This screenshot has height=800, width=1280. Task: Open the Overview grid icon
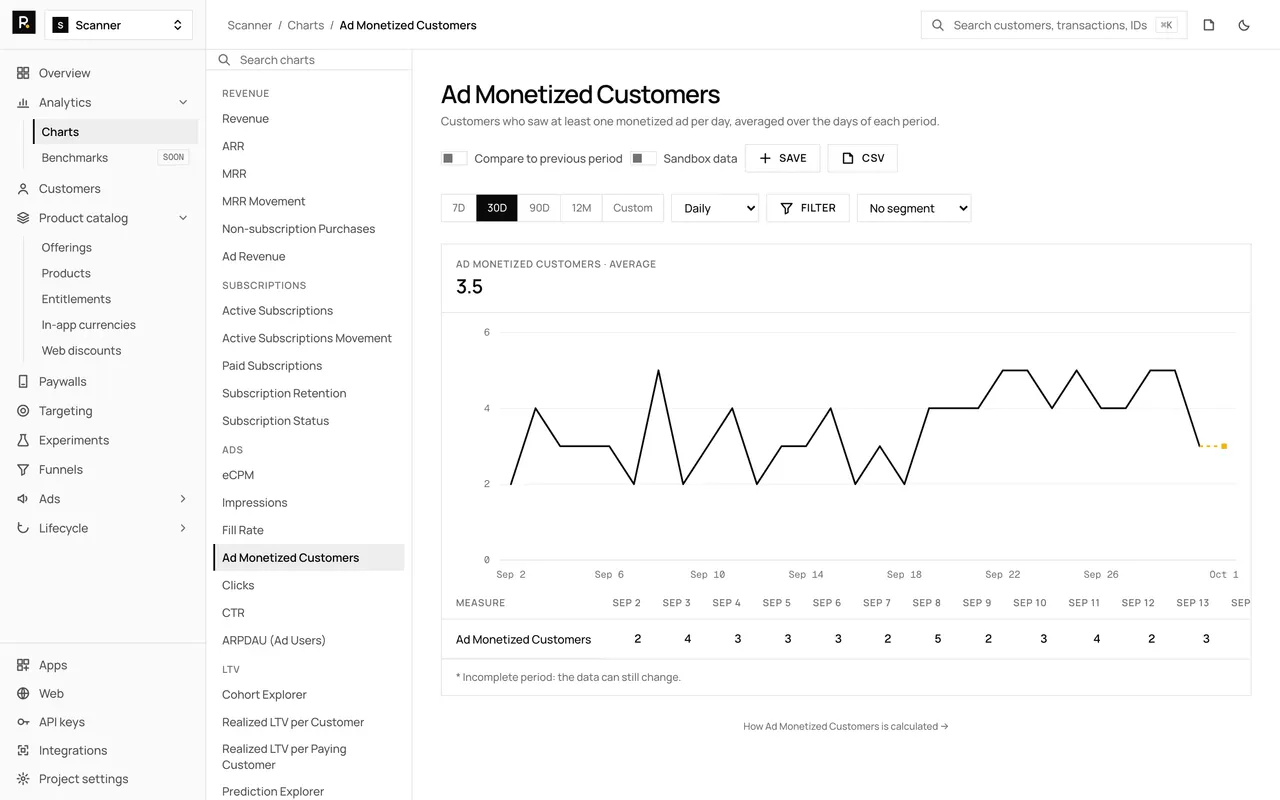click(23, 73)
